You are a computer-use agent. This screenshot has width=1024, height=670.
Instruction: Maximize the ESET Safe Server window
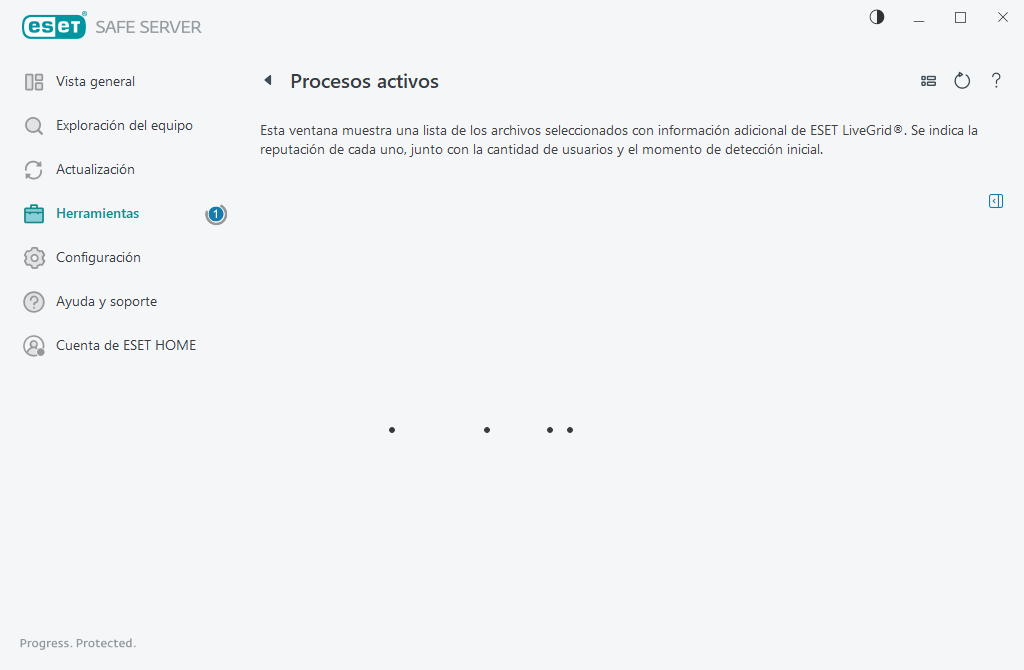(x=961, y=17)
